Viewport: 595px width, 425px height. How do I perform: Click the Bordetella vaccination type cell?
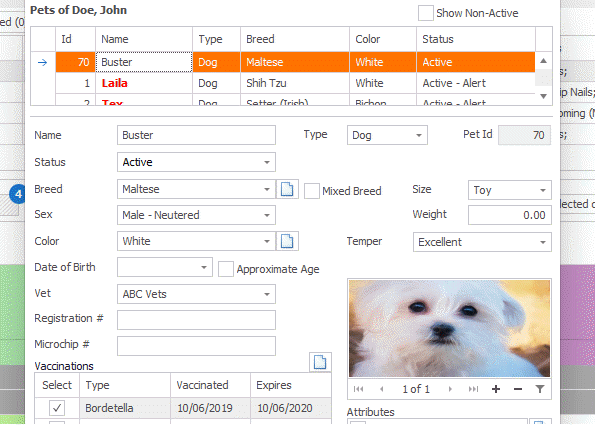pos(125,408)
